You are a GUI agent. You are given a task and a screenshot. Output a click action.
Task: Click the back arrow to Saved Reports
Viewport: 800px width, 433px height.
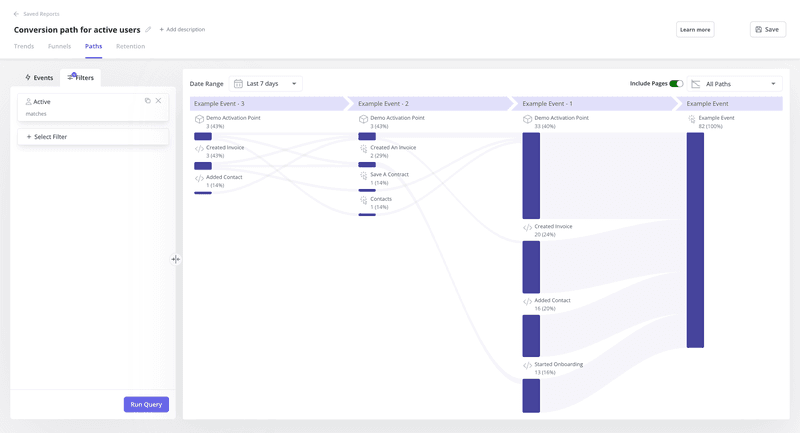[x=16, y=14]
